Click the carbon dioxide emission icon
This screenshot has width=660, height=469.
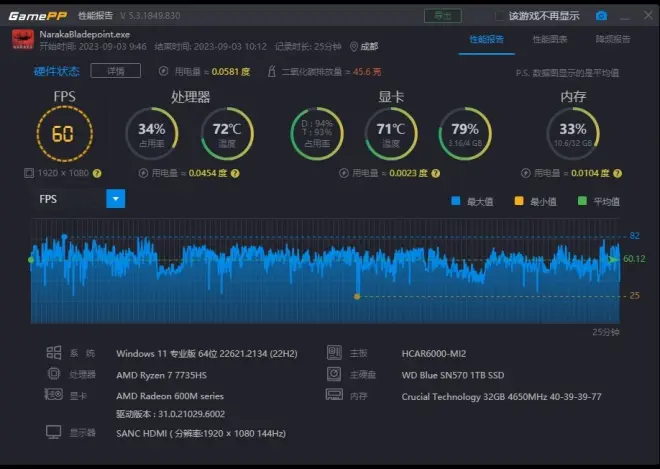coord(272,71)
